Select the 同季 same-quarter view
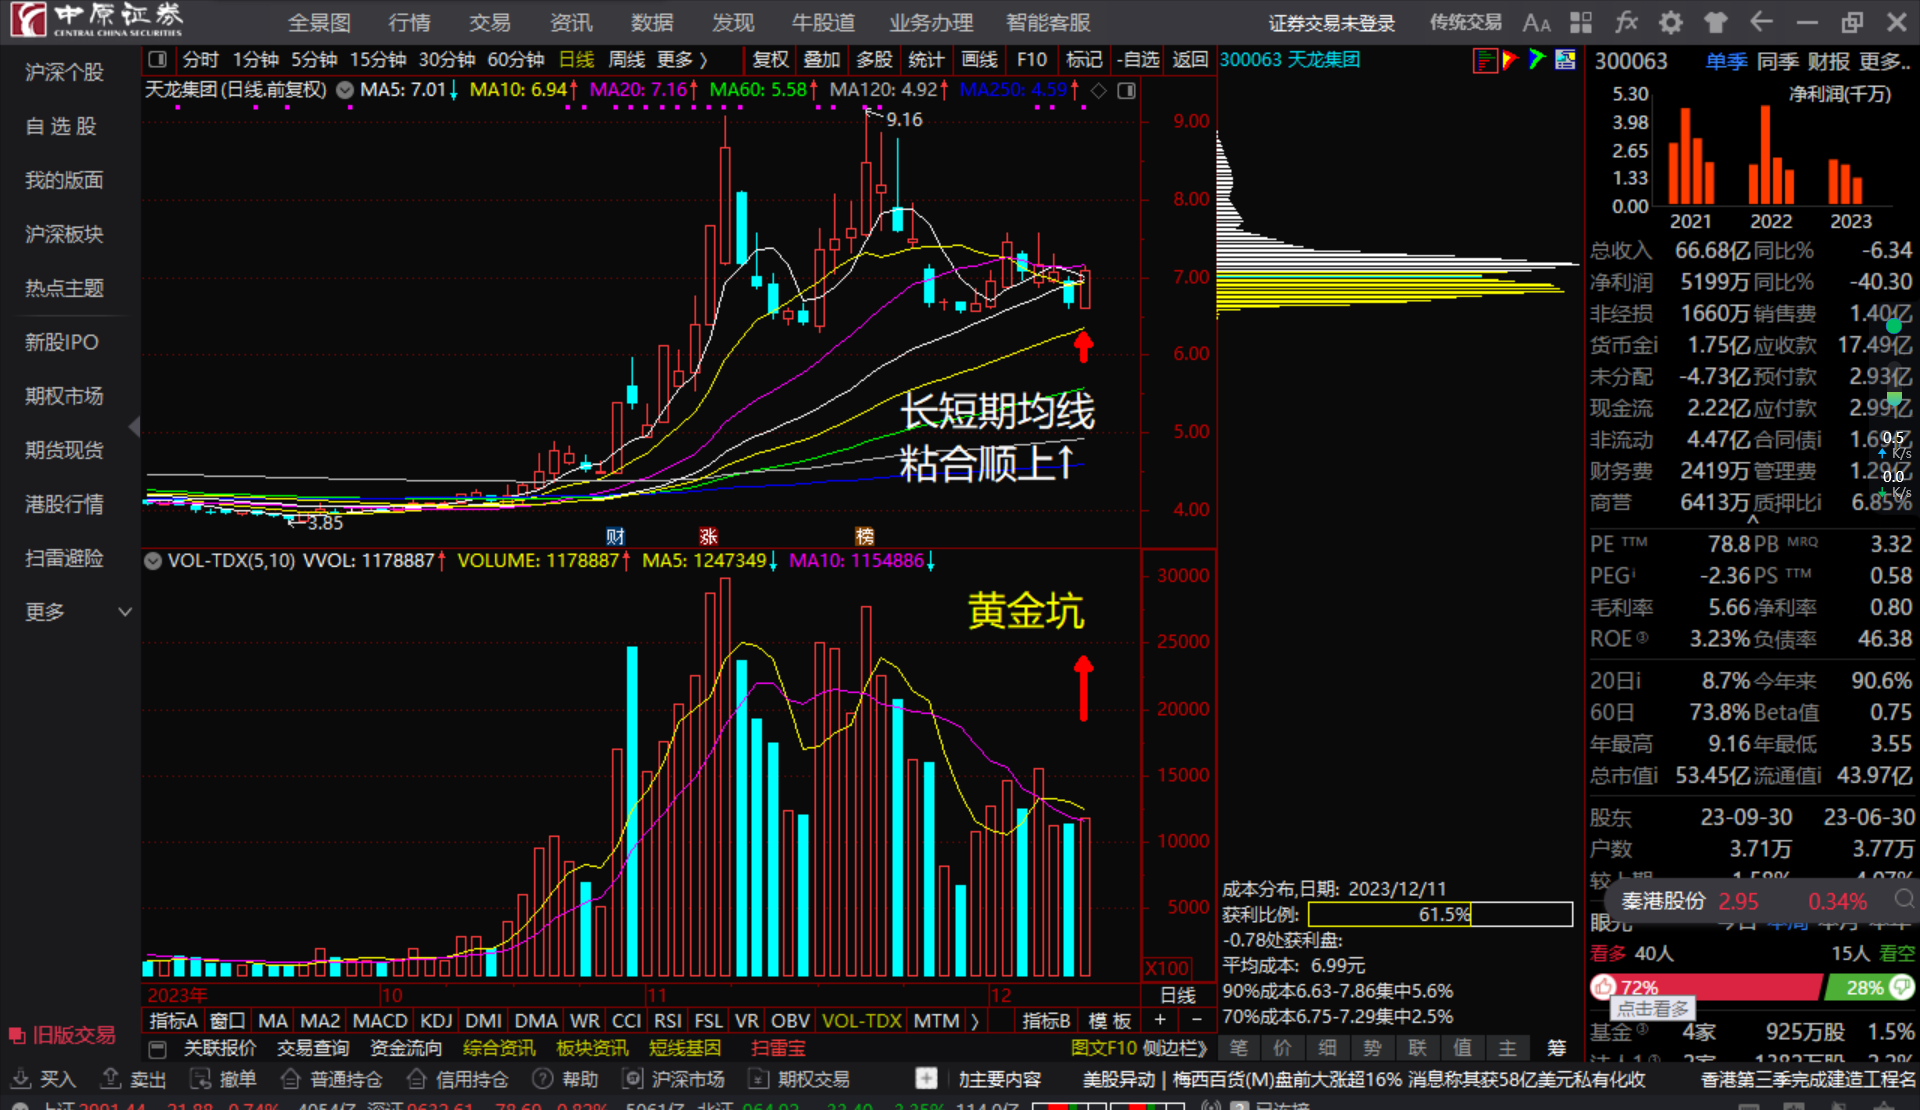The image size is (1920, 1110). [x=1777, y=61]
